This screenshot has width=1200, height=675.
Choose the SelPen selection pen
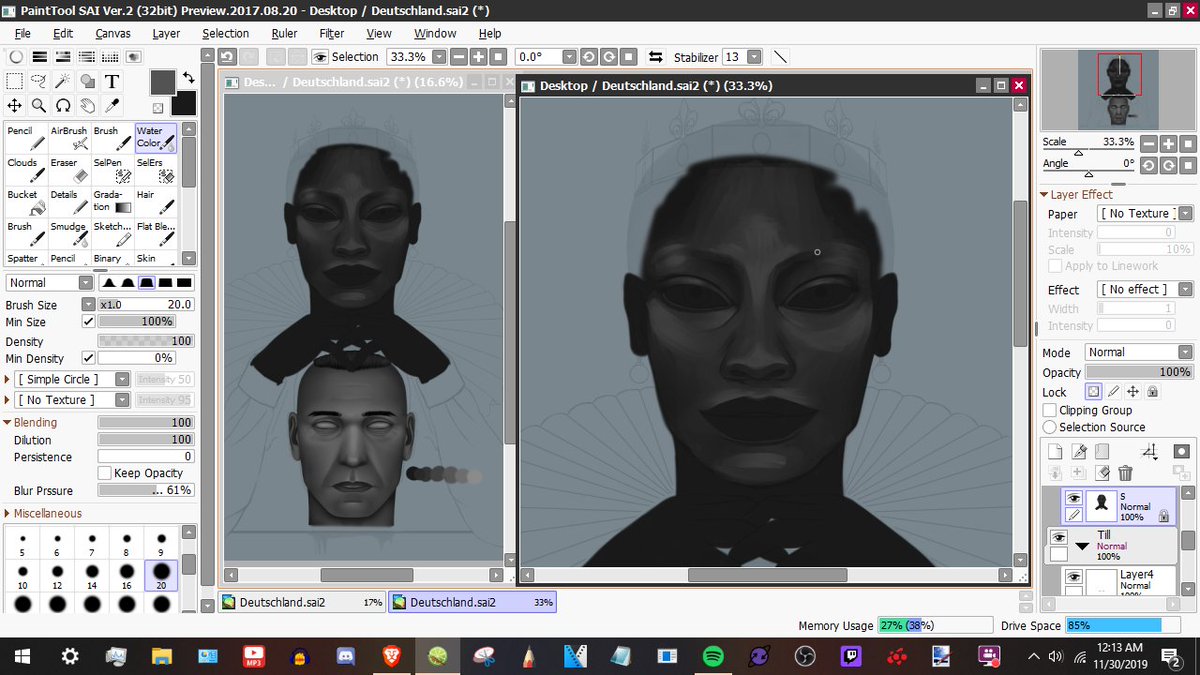[111, 171]
